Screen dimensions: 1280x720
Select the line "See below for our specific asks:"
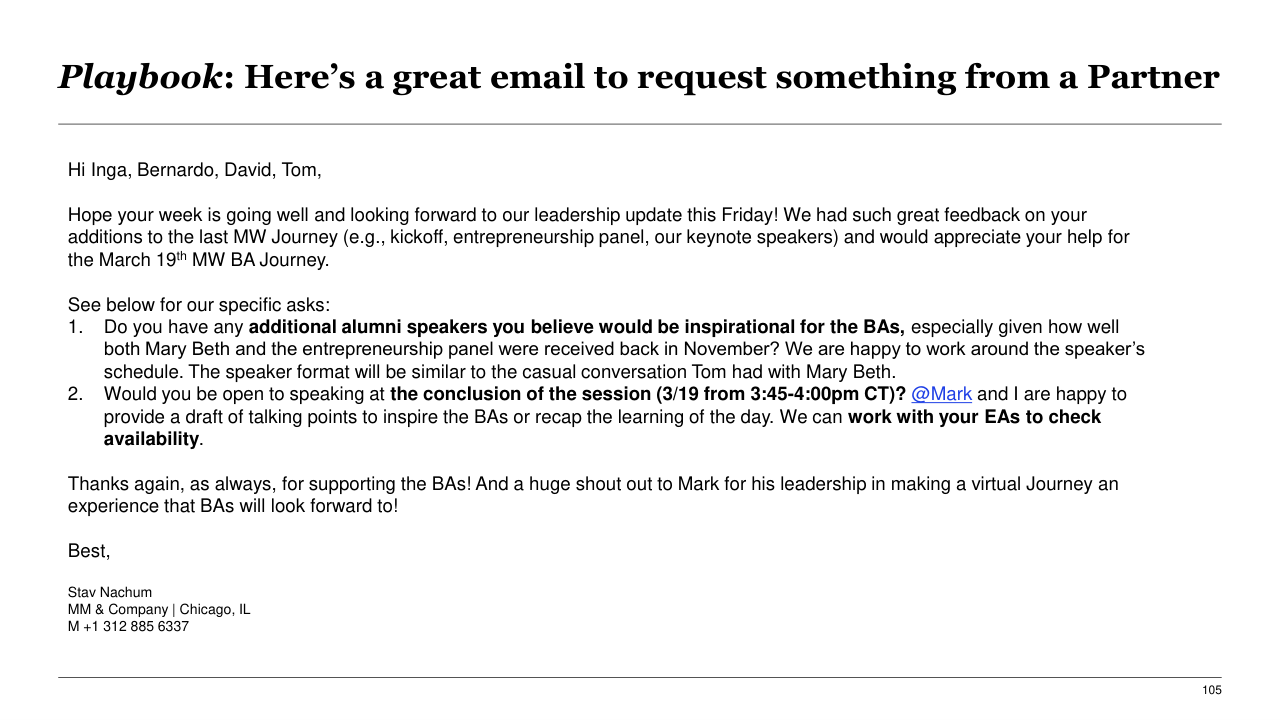(198, 305)
